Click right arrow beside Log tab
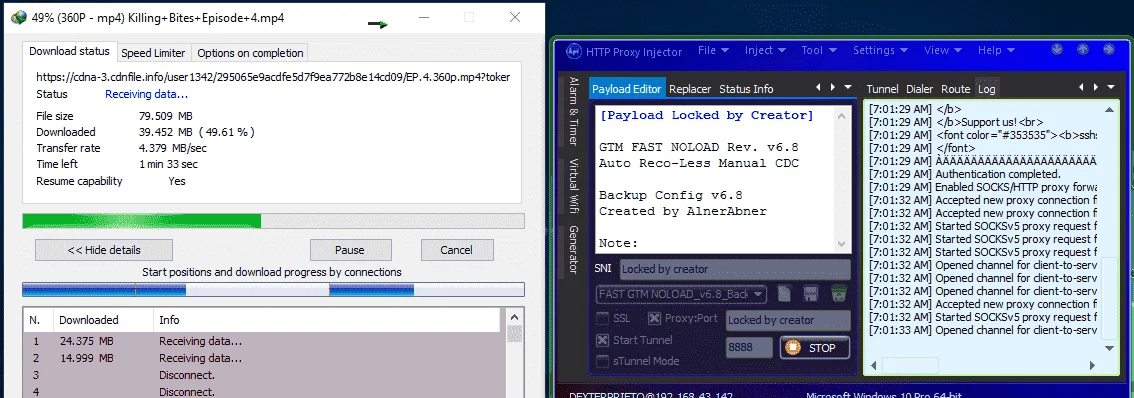1134x398 pixels. pos(1096,88)
